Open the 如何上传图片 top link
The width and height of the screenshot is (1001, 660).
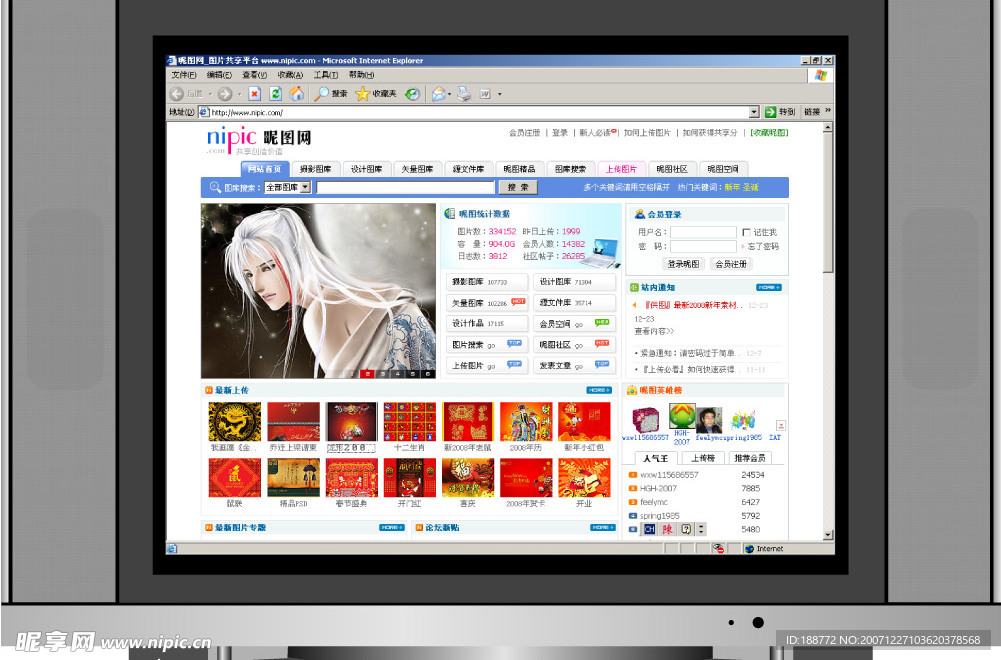tap(647, 133)
